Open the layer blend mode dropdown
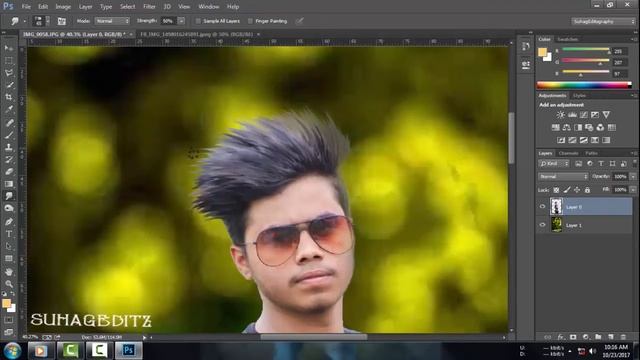This screenshot has width=640, height=360. click(563, 177)
